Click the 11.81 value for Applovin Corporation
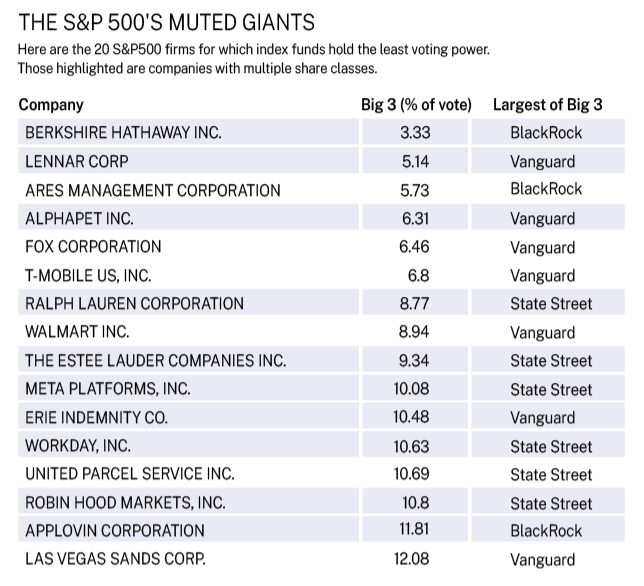Screen dimensions: 644x586 414,529
